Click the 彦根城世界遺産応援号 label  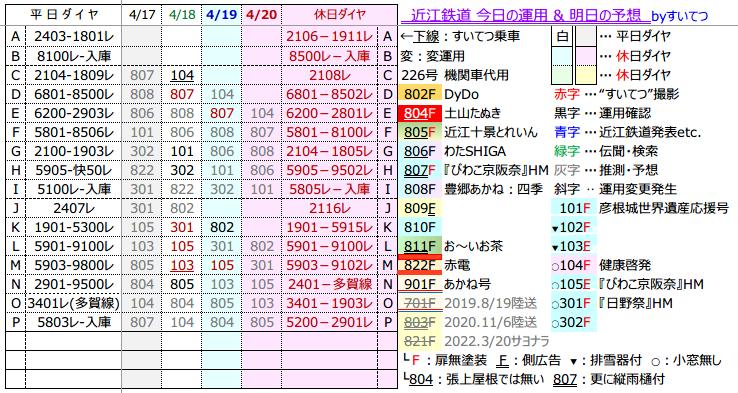pyautogui.click(x=664, y=208)
